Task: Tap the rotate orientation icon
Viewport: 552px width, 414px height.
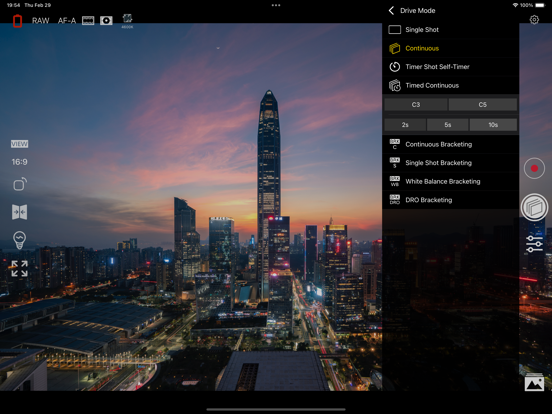Action: [20, 184]
